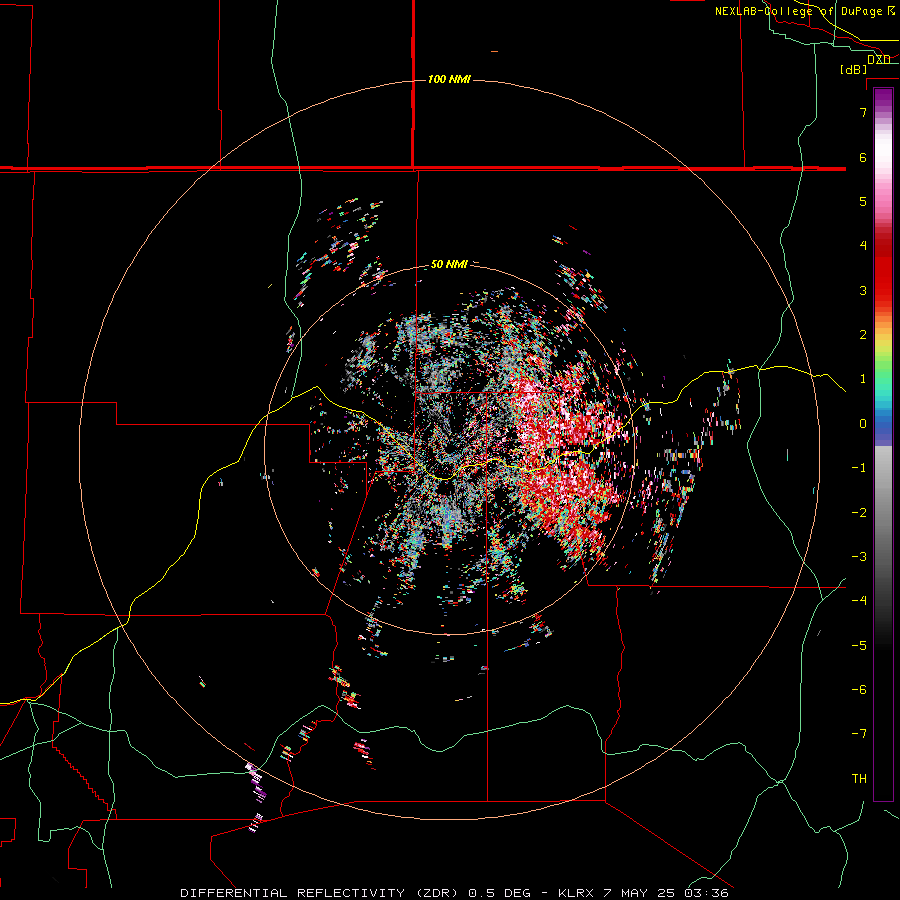This screenshot has height=900, width=900.
Task: Click the TH label on the scale
Action: pyautogui.click(x=859, y=779)
